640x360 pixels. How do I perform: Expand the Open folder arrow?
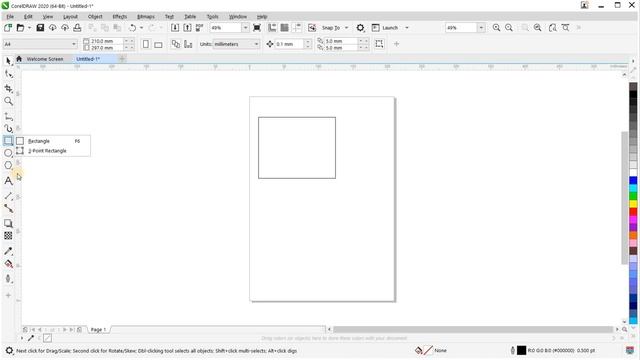(x=29, y=28)
